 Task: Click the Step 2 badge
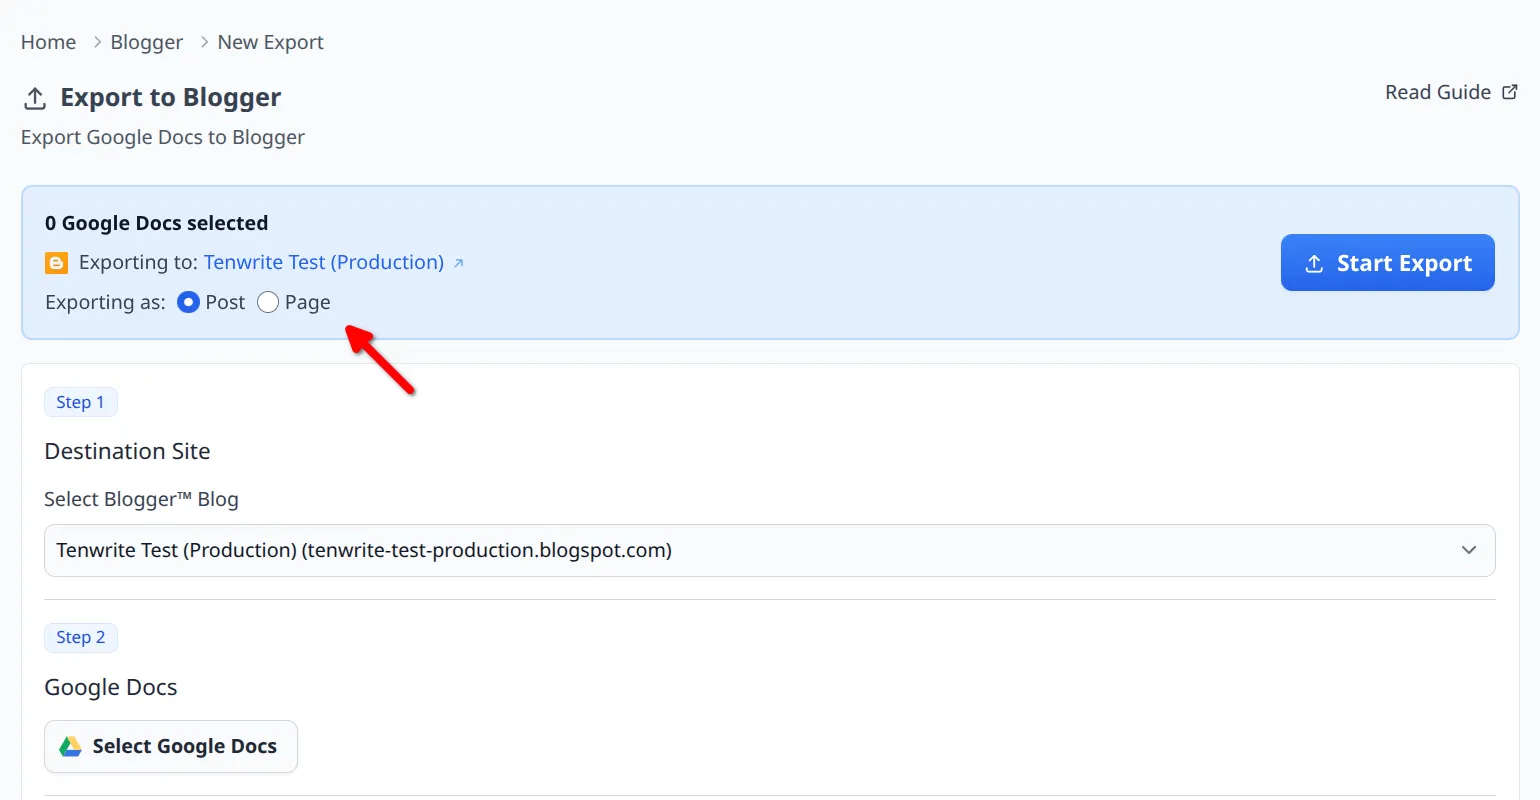[x=81, y=637]
